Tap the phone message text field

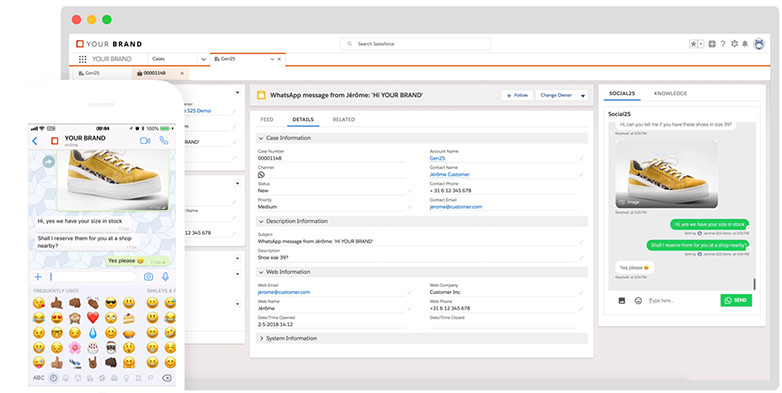point(92,277)
